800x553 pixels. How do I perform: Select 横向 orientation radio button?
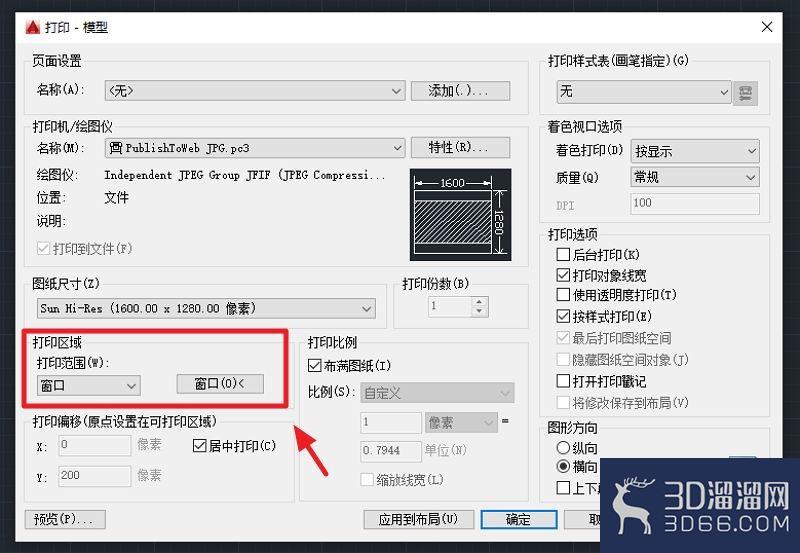pyautogui.click(x=563, y=466)
